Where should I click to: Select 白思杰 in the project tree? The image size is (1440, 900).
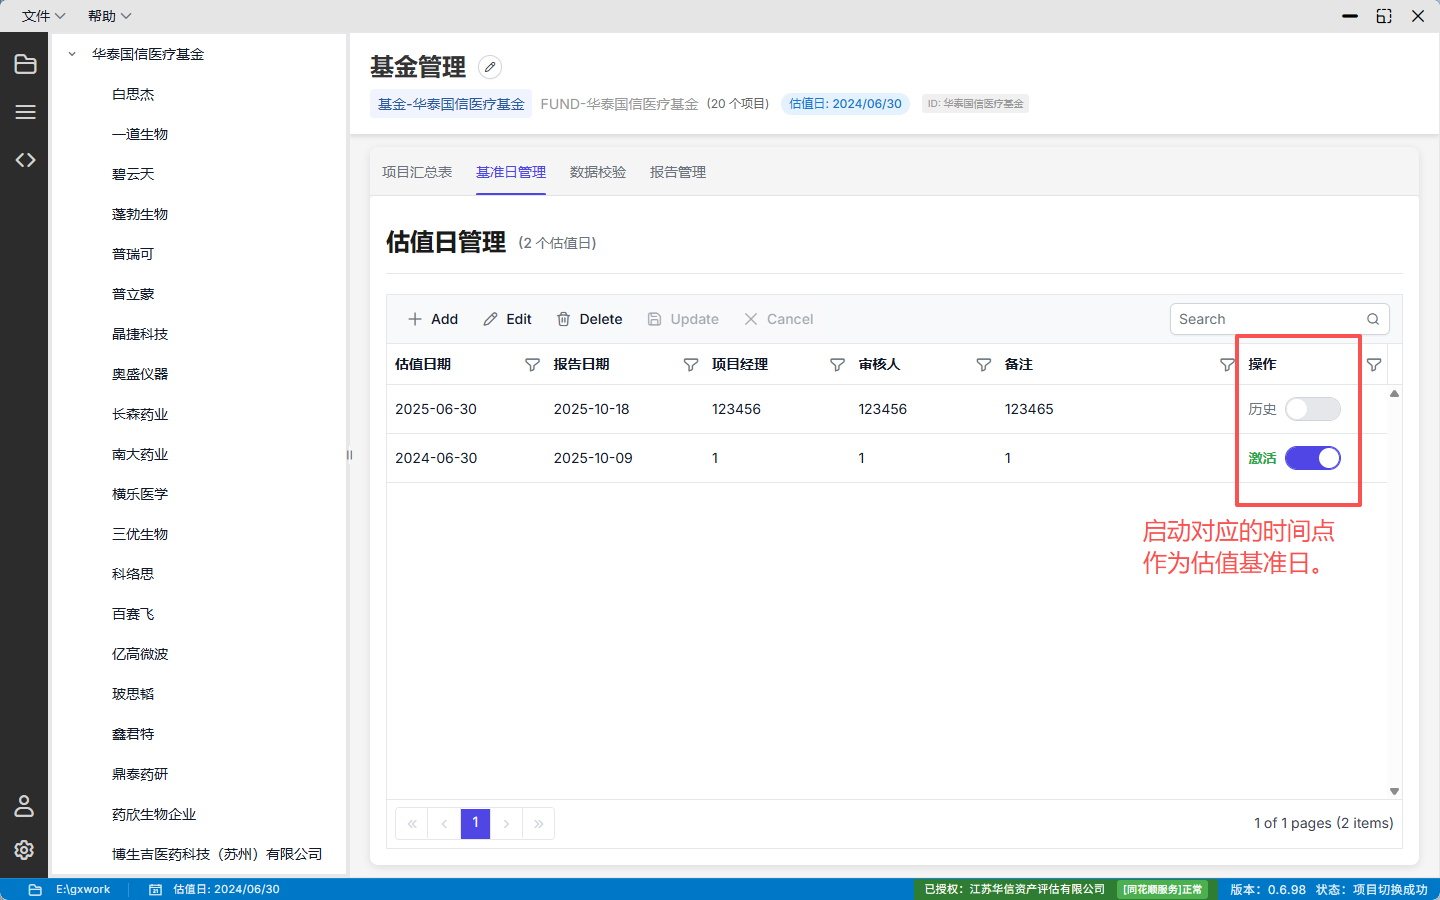pos(133,94)
